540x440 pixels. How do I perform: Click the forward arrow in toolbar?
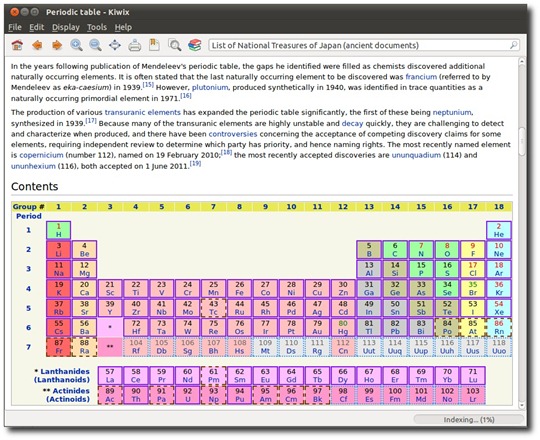point(56,45)
